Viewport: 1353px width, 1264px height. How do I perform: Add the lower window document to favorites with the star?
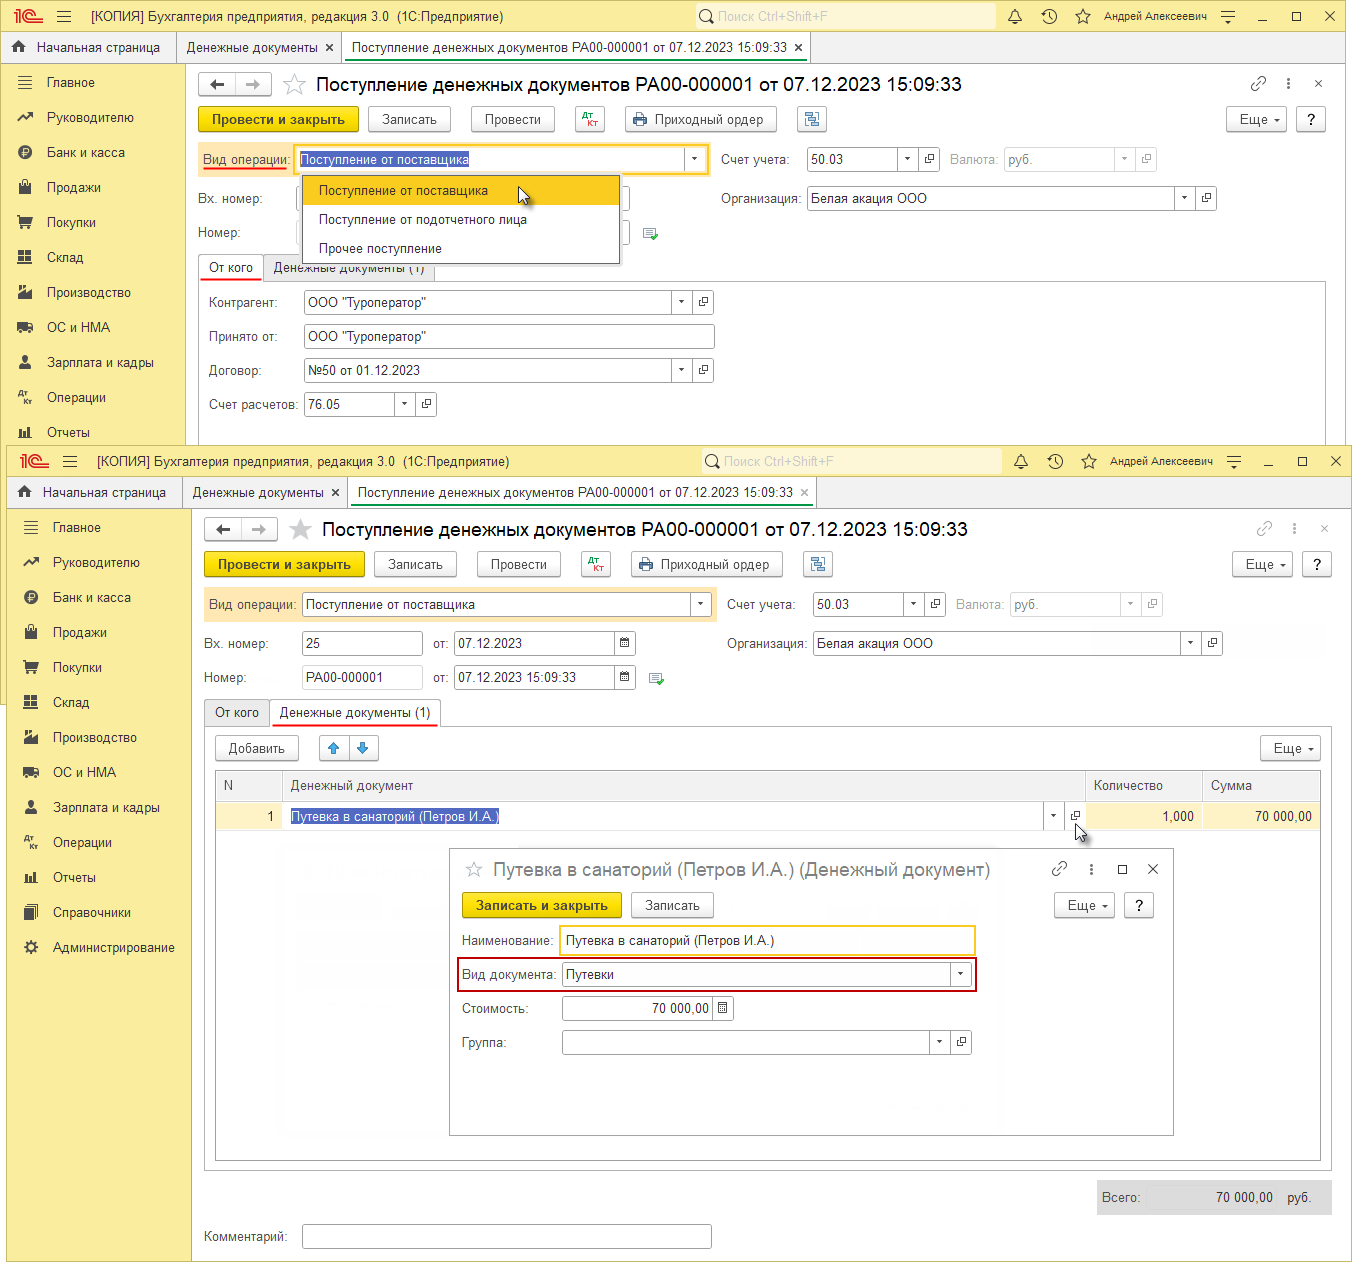point(300,529)
